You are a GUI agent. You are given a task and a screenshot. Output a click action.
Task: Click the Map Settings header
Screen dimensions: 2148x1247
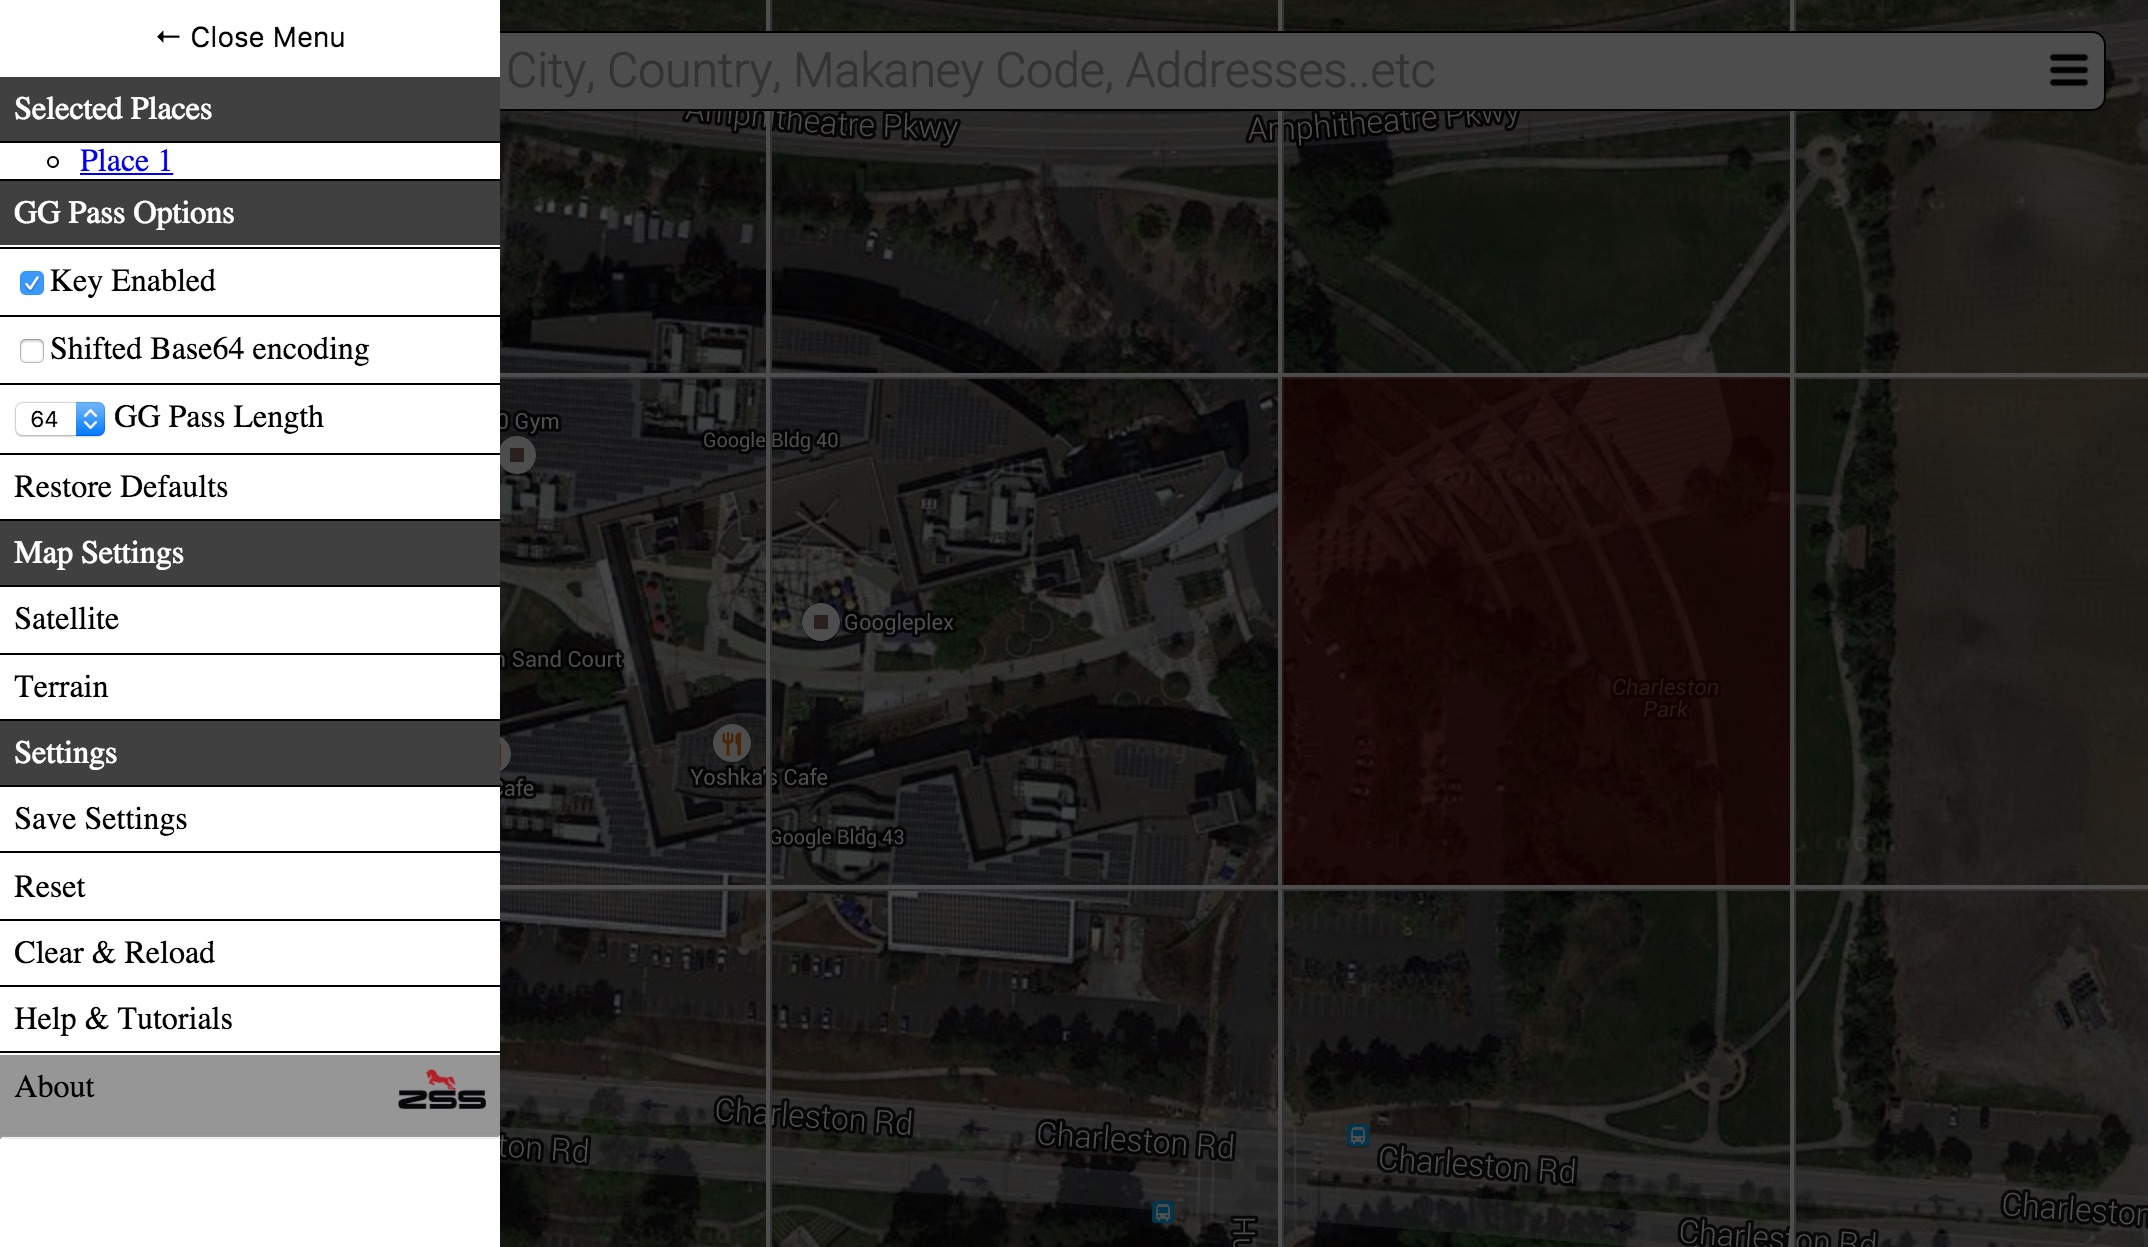coord(250,553)
